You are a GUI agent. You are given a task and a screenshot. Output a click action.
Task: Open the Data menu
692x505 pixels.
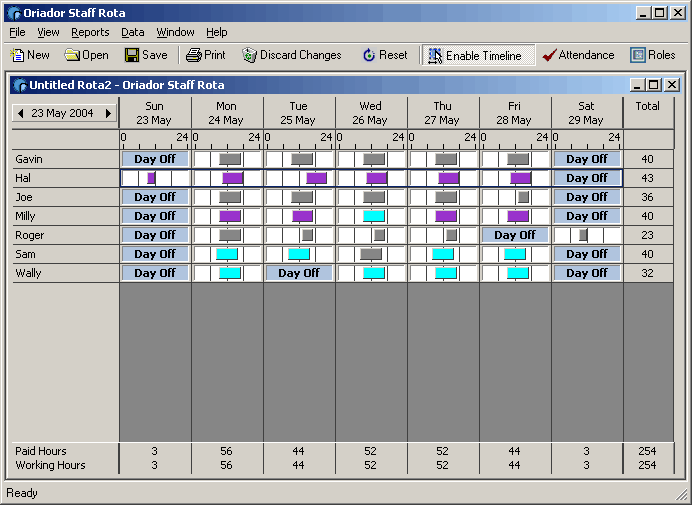point(133,32)
